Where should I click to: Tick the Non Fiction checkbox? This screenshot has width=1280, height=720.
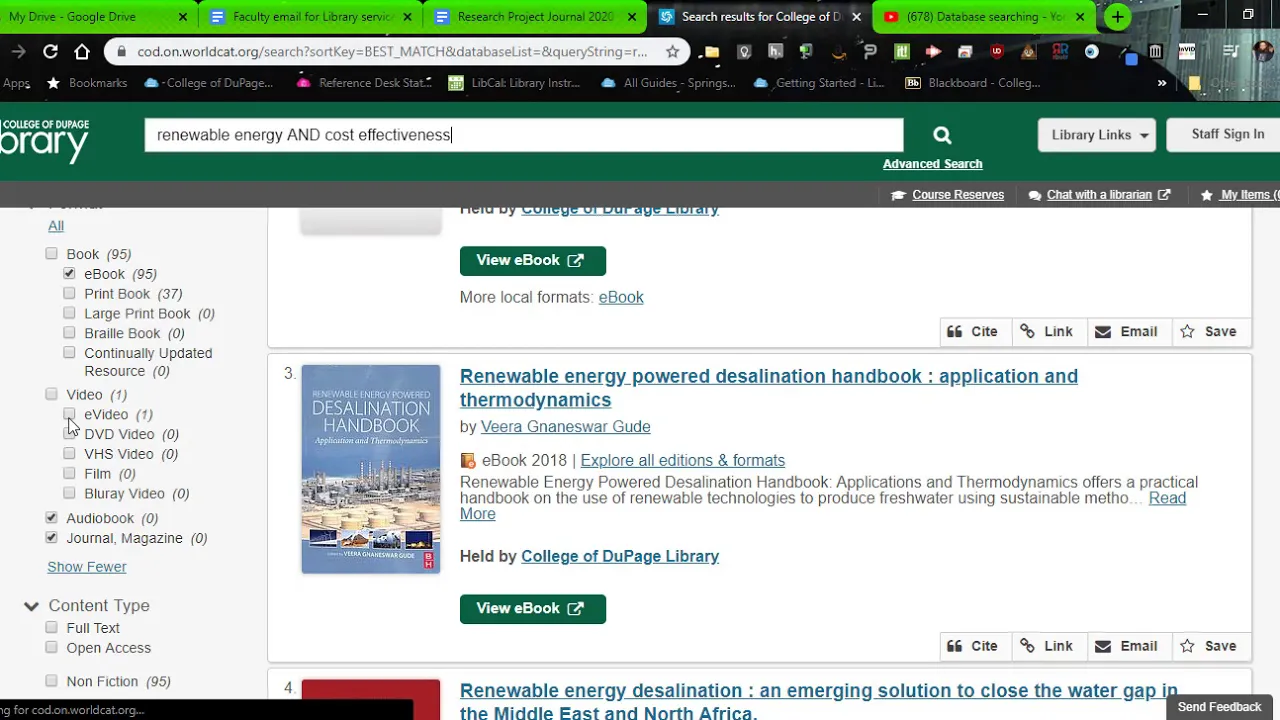click(x=51, y=681)
